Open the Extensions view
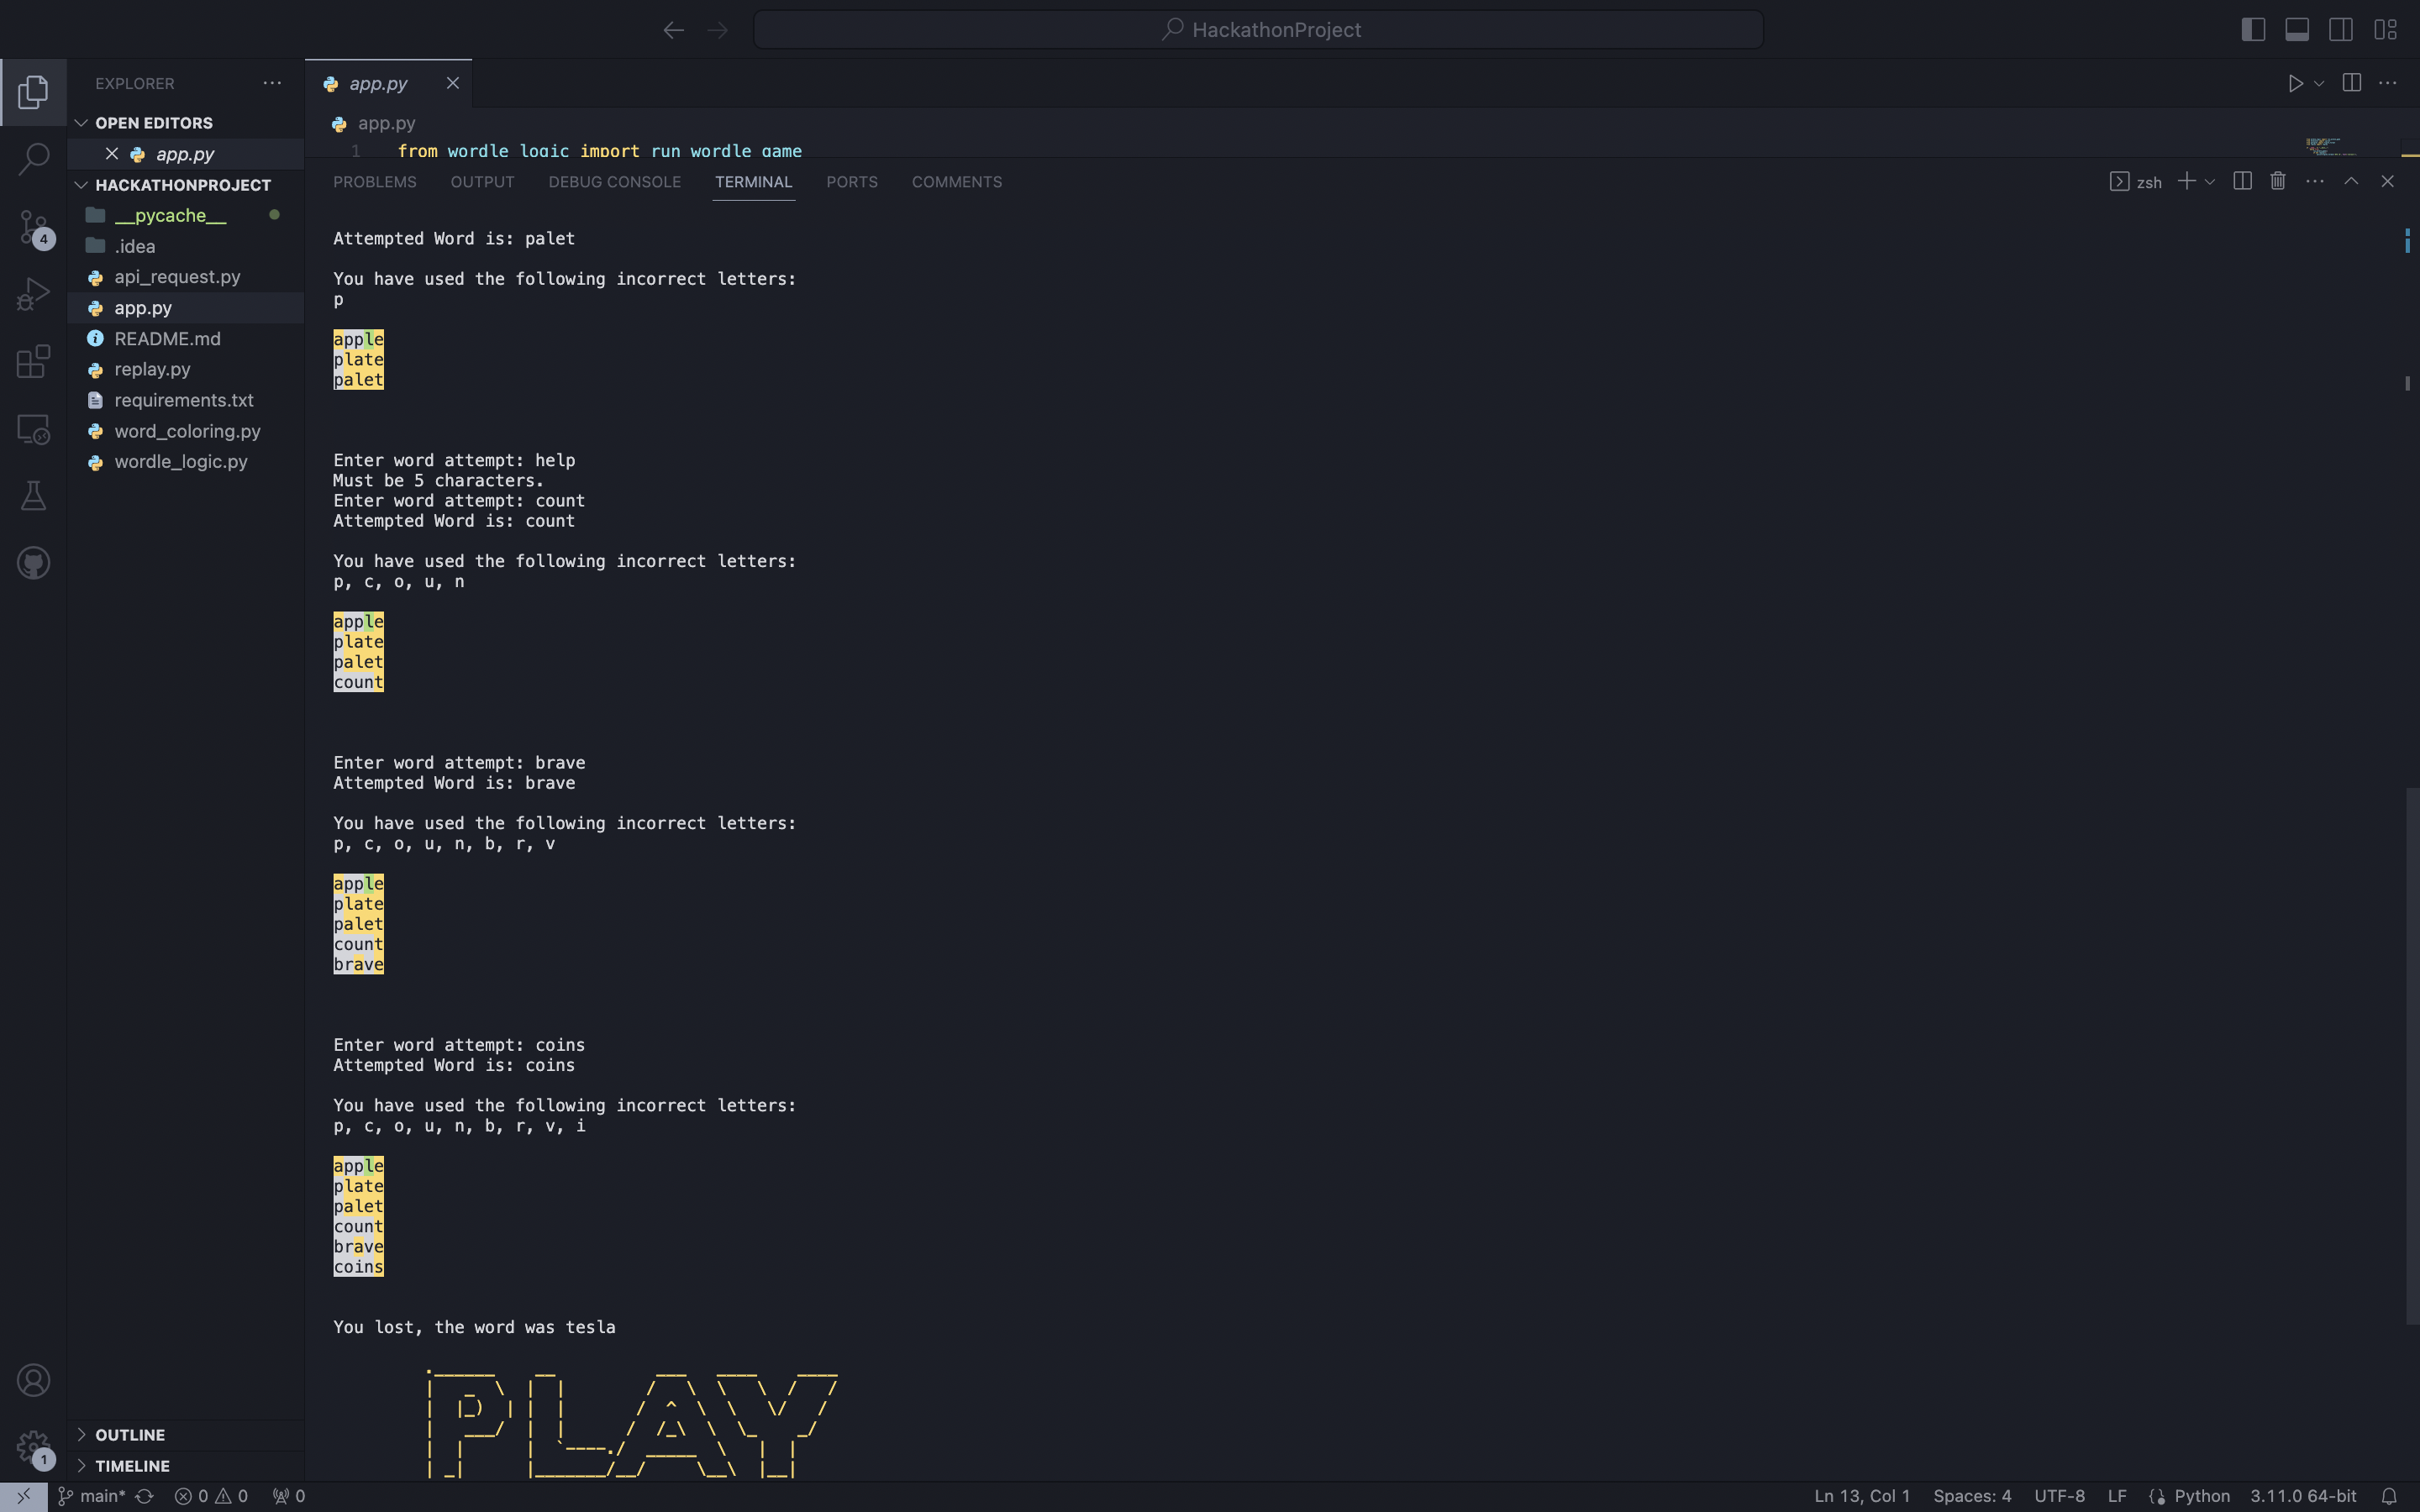The image size is (2420, 1512). pos(33,361)
